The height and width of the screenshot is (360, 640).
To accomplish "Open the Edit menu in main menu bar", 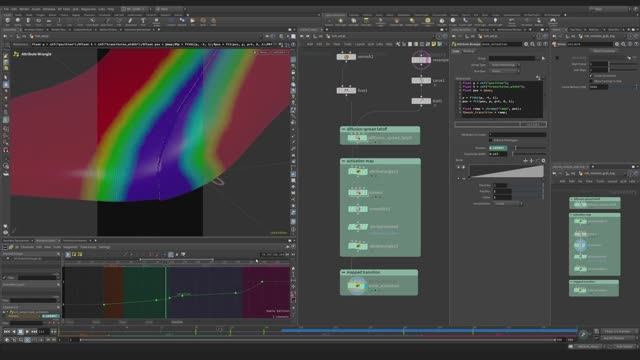I will pyautogui.click(x=14, y=9).
